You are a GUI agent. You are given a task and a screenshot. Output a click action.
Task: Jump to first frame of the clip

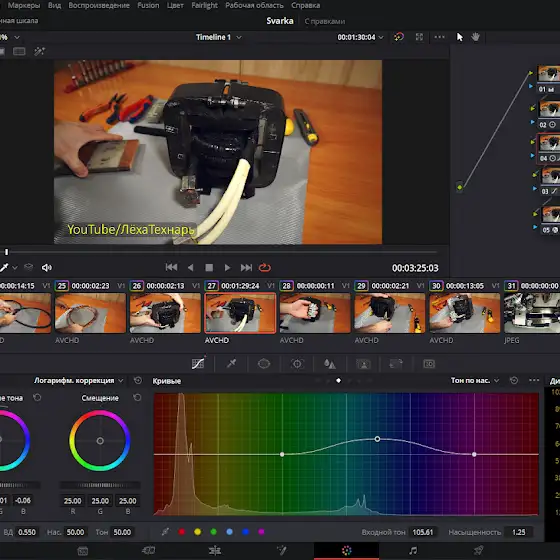pos(171,268)
